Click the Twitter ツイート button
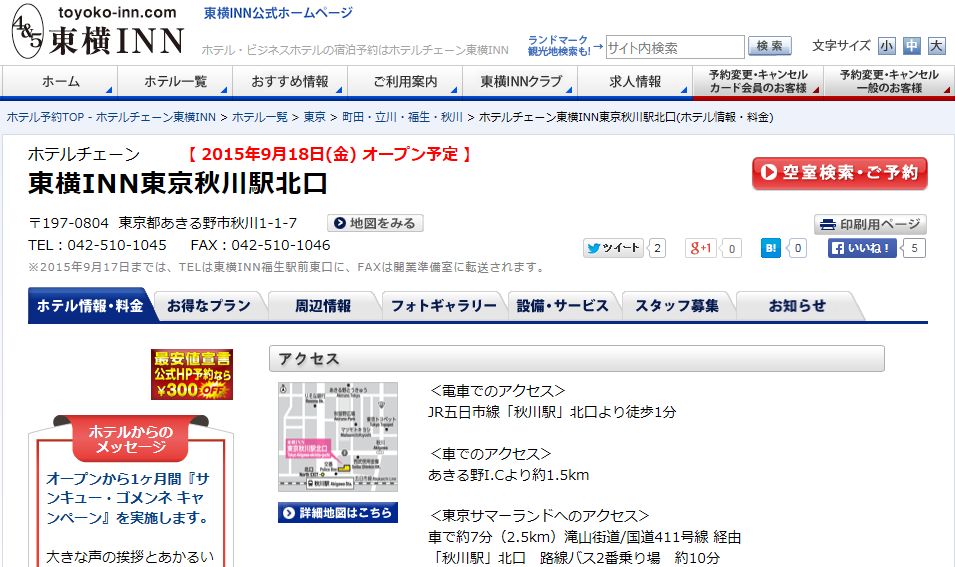This screenshot has height=567, width=955. [613, 248]
